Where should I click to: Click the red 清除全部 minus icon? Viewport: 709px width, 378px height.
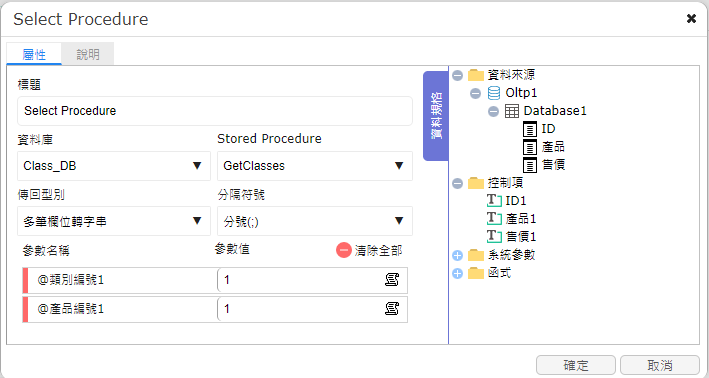pos(344,250)
